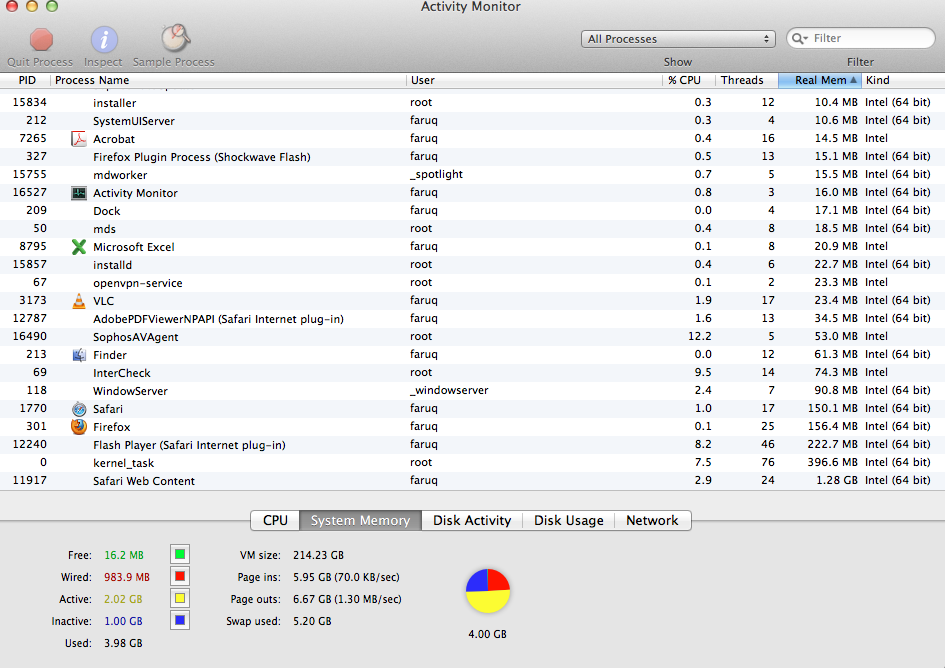
Task: Select the Safari compass icon
Action: [x=79, y=409]
